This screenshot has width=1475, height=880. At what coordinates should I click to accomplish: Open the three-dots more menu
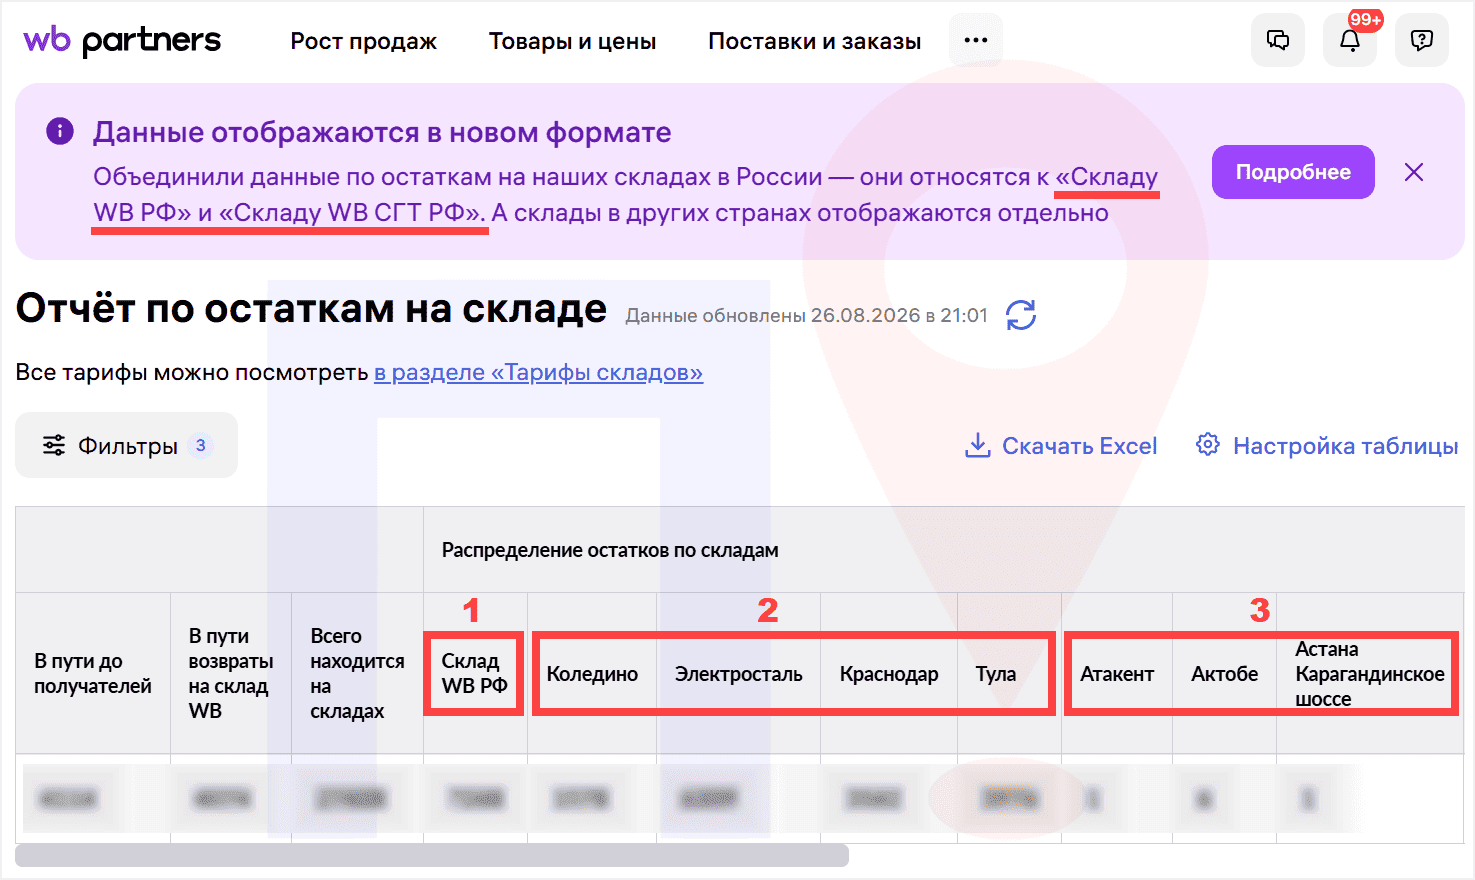click(976, 40)
